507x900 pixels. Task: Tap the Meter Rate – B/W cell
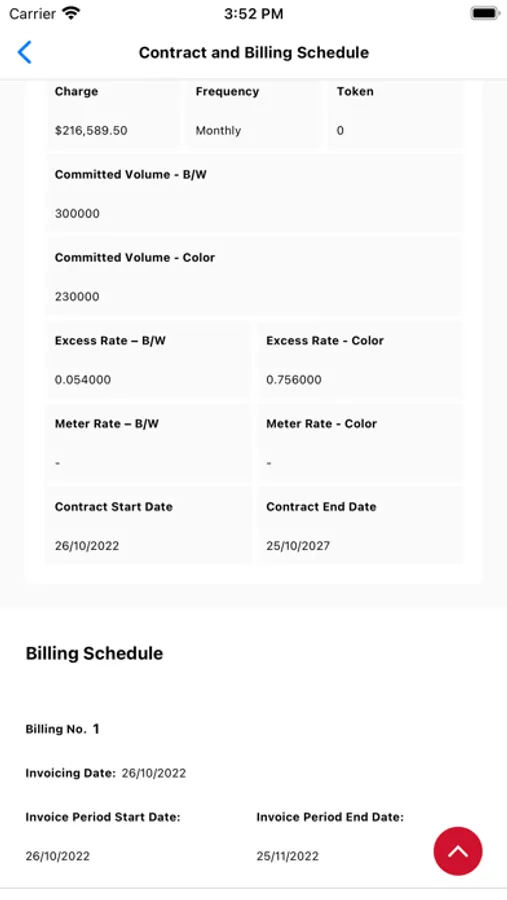(x=149, y=443)
